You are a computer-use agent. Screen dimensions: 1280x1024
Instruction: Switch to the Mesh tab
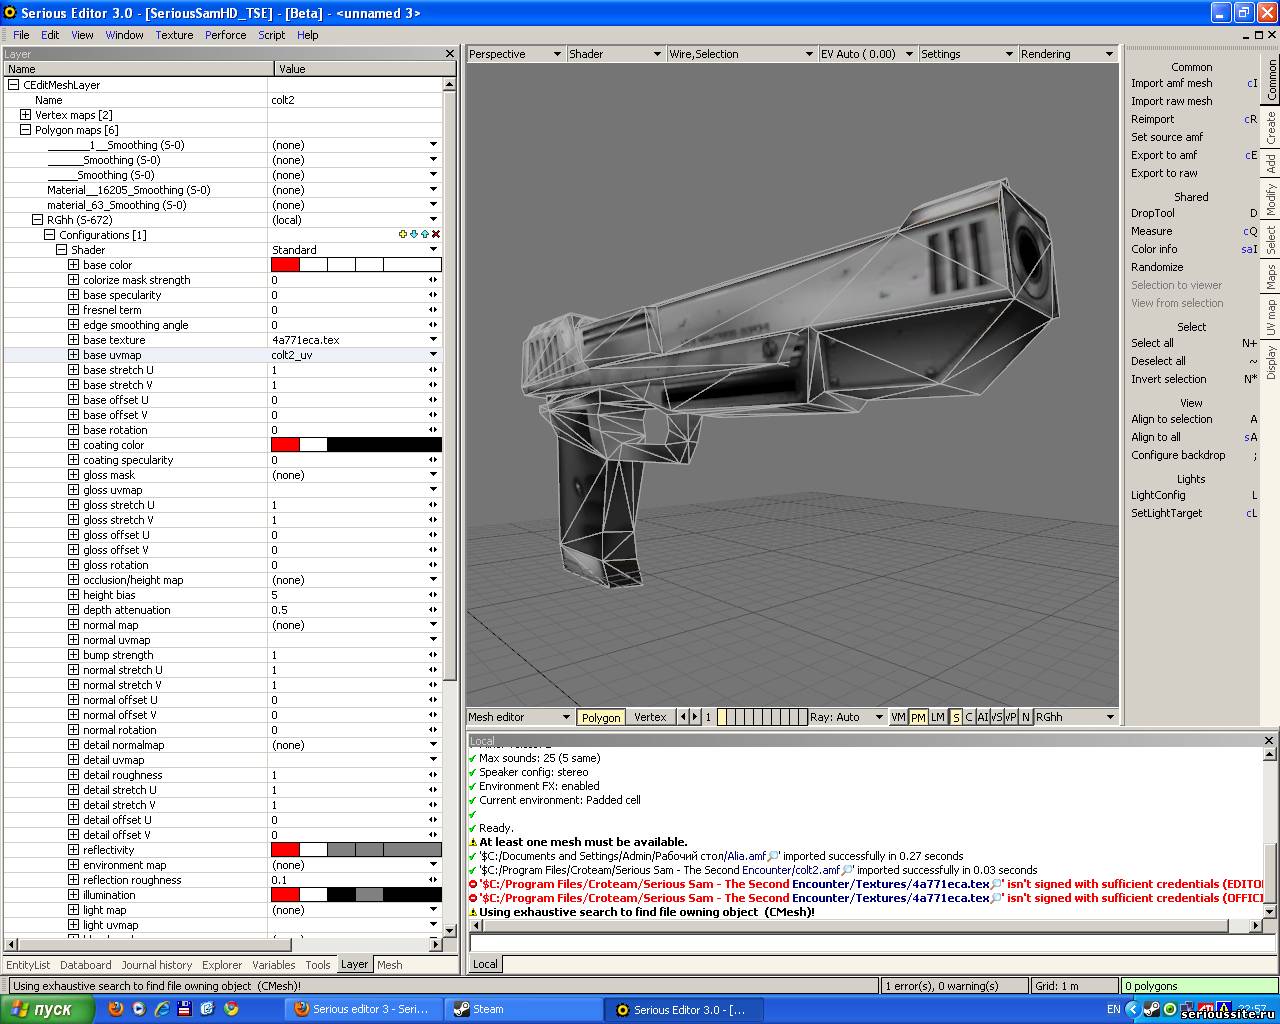point(390,965)
